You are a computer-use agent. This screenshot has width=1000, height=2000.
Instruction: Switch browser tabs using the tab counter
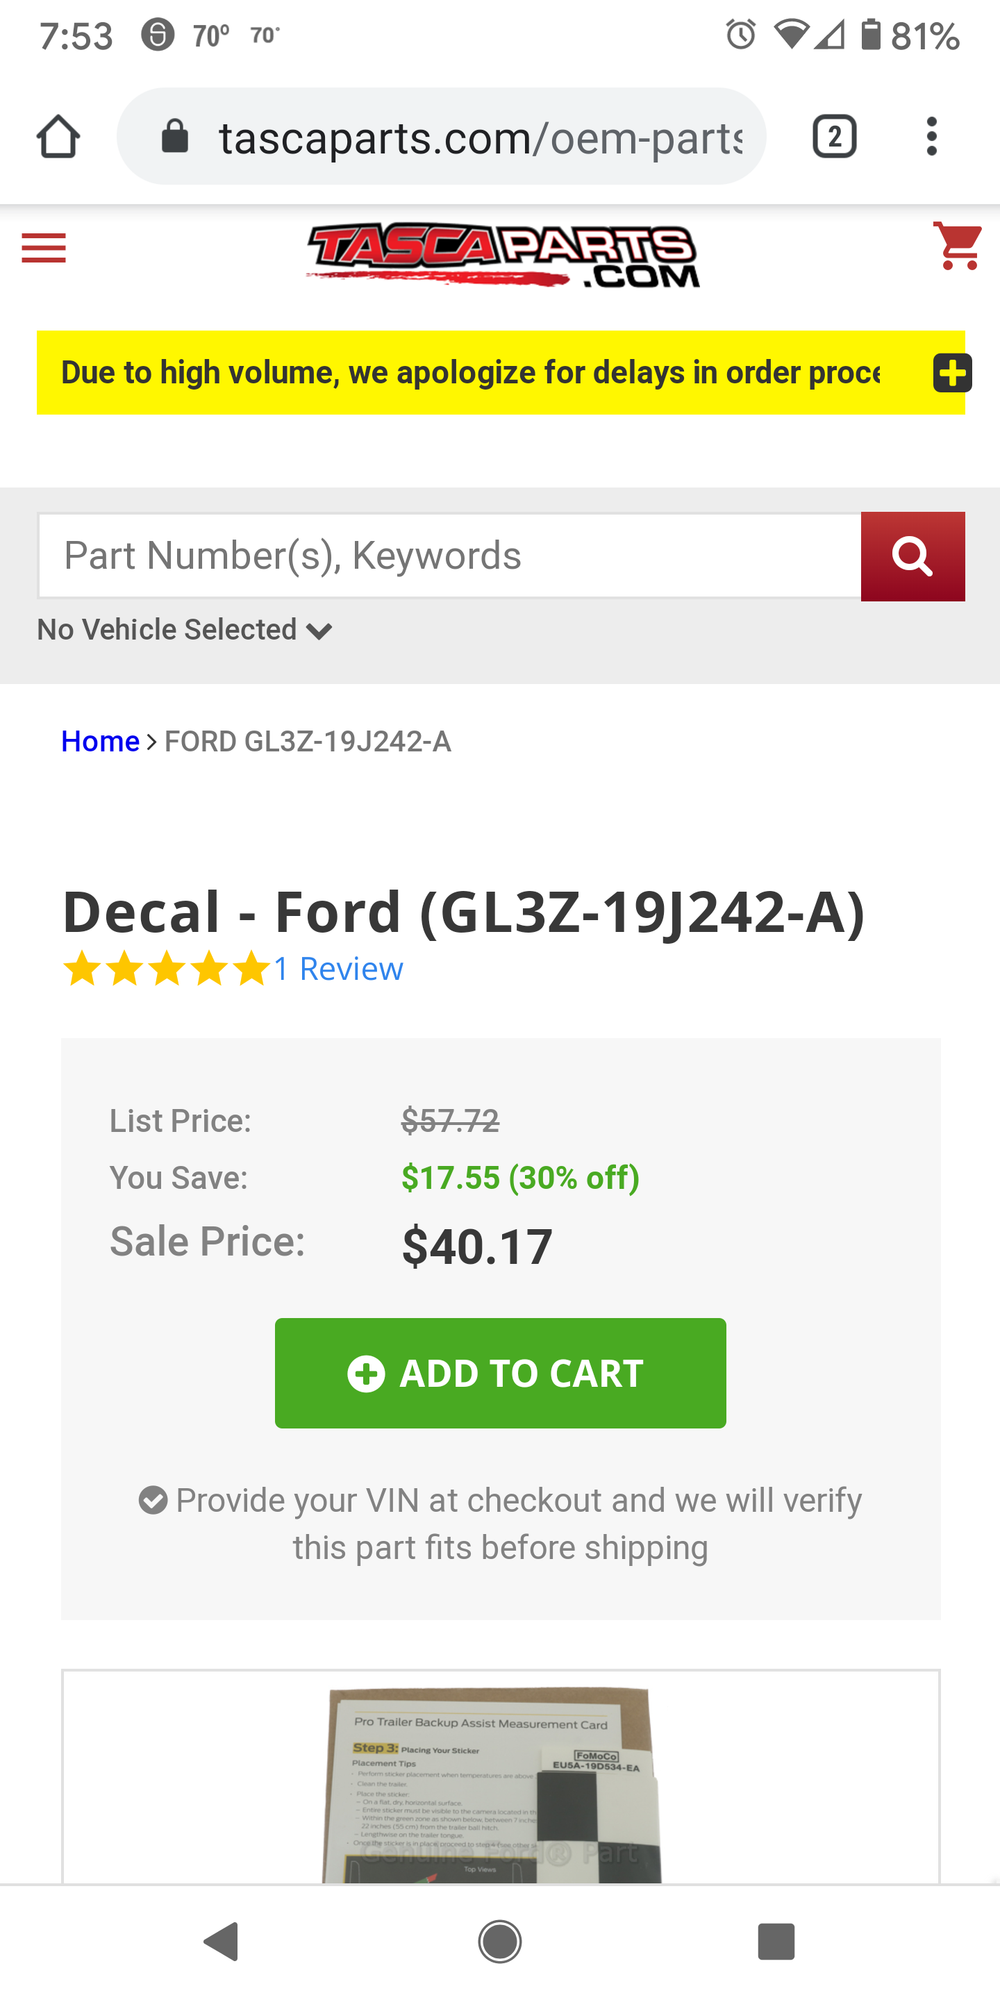click(834, 136)
